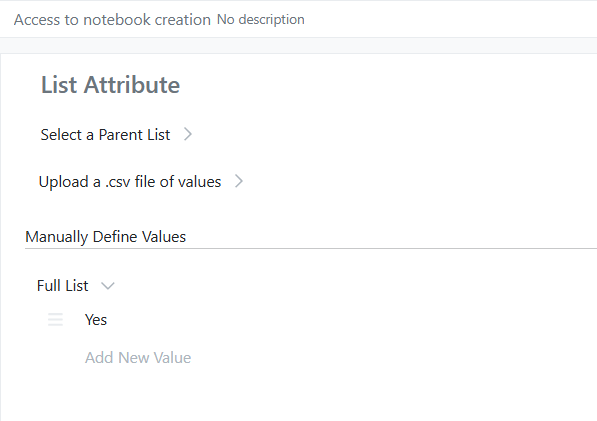Click the List Attribute heading
Viewport: 597px width, 421px height.
[110, 85]
